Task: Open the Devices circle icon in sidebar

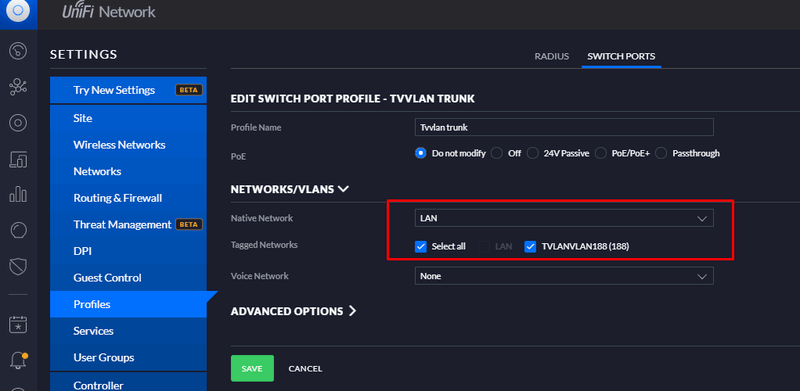Action: 18,123
